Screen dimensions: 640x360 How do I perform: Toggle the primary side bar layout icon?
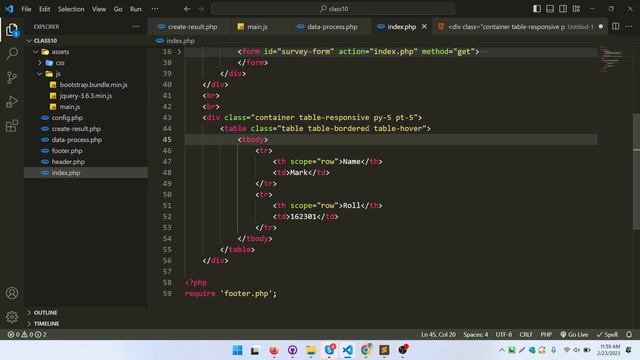pyautogui.click(x=537, y=9)
